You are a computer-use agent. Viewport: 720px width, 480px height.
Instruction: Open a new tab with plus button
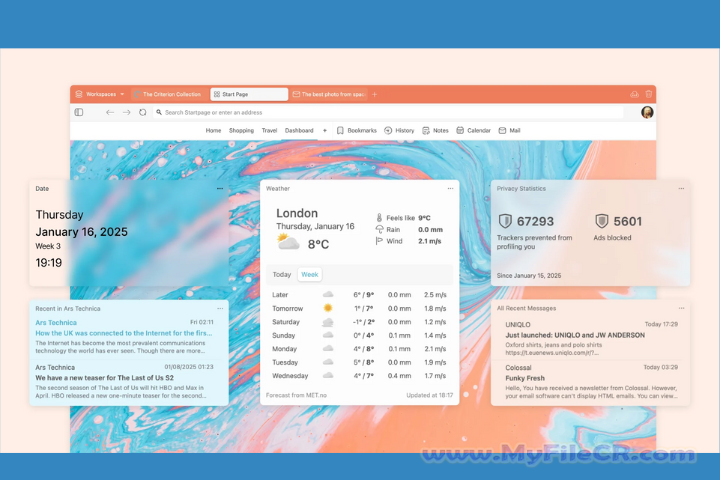(x=375, y=94)
